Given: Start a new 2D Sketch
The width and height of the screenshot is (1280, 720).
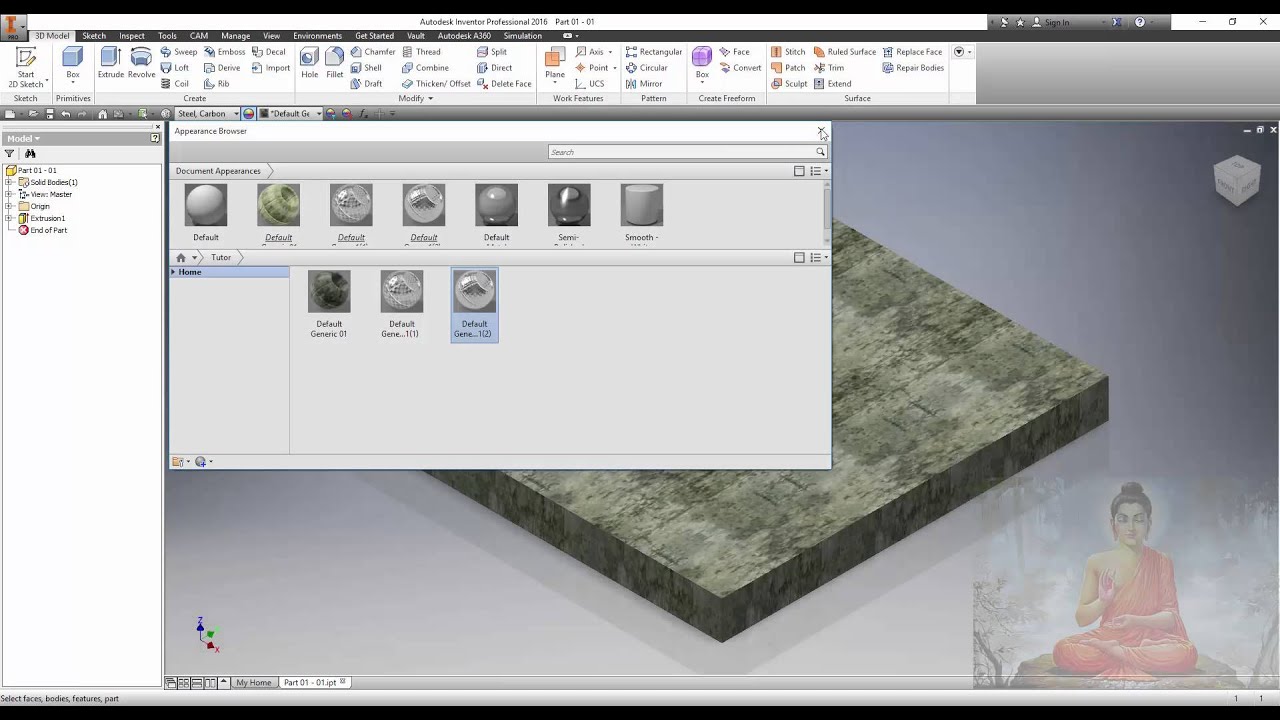Looking at the screenshot, I should [x=26, y=67].
